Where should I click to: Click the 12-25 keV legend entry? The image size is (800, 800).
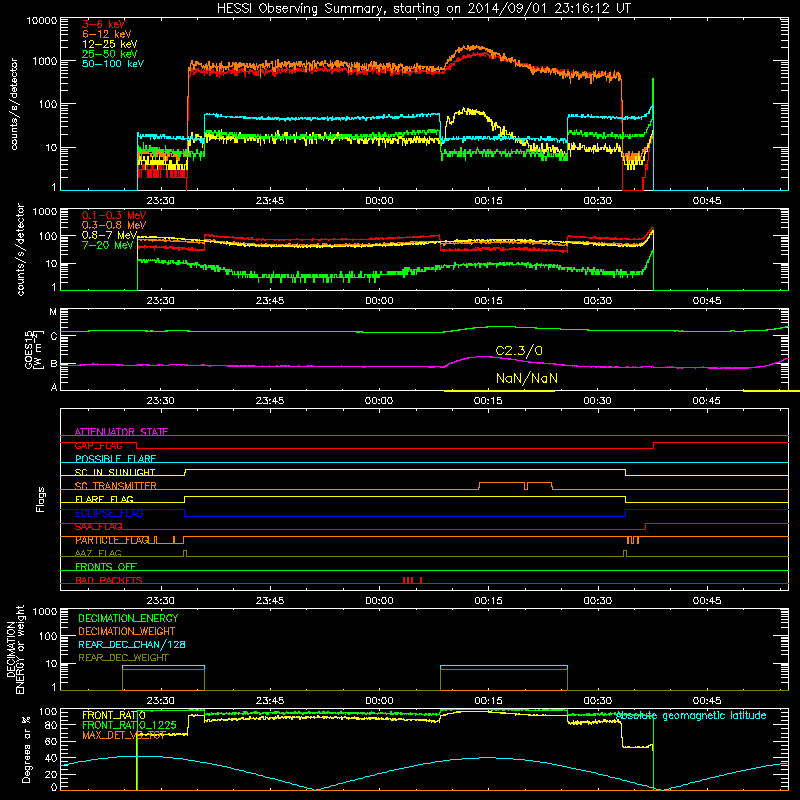pyautogui.click(x=109, y=44)
